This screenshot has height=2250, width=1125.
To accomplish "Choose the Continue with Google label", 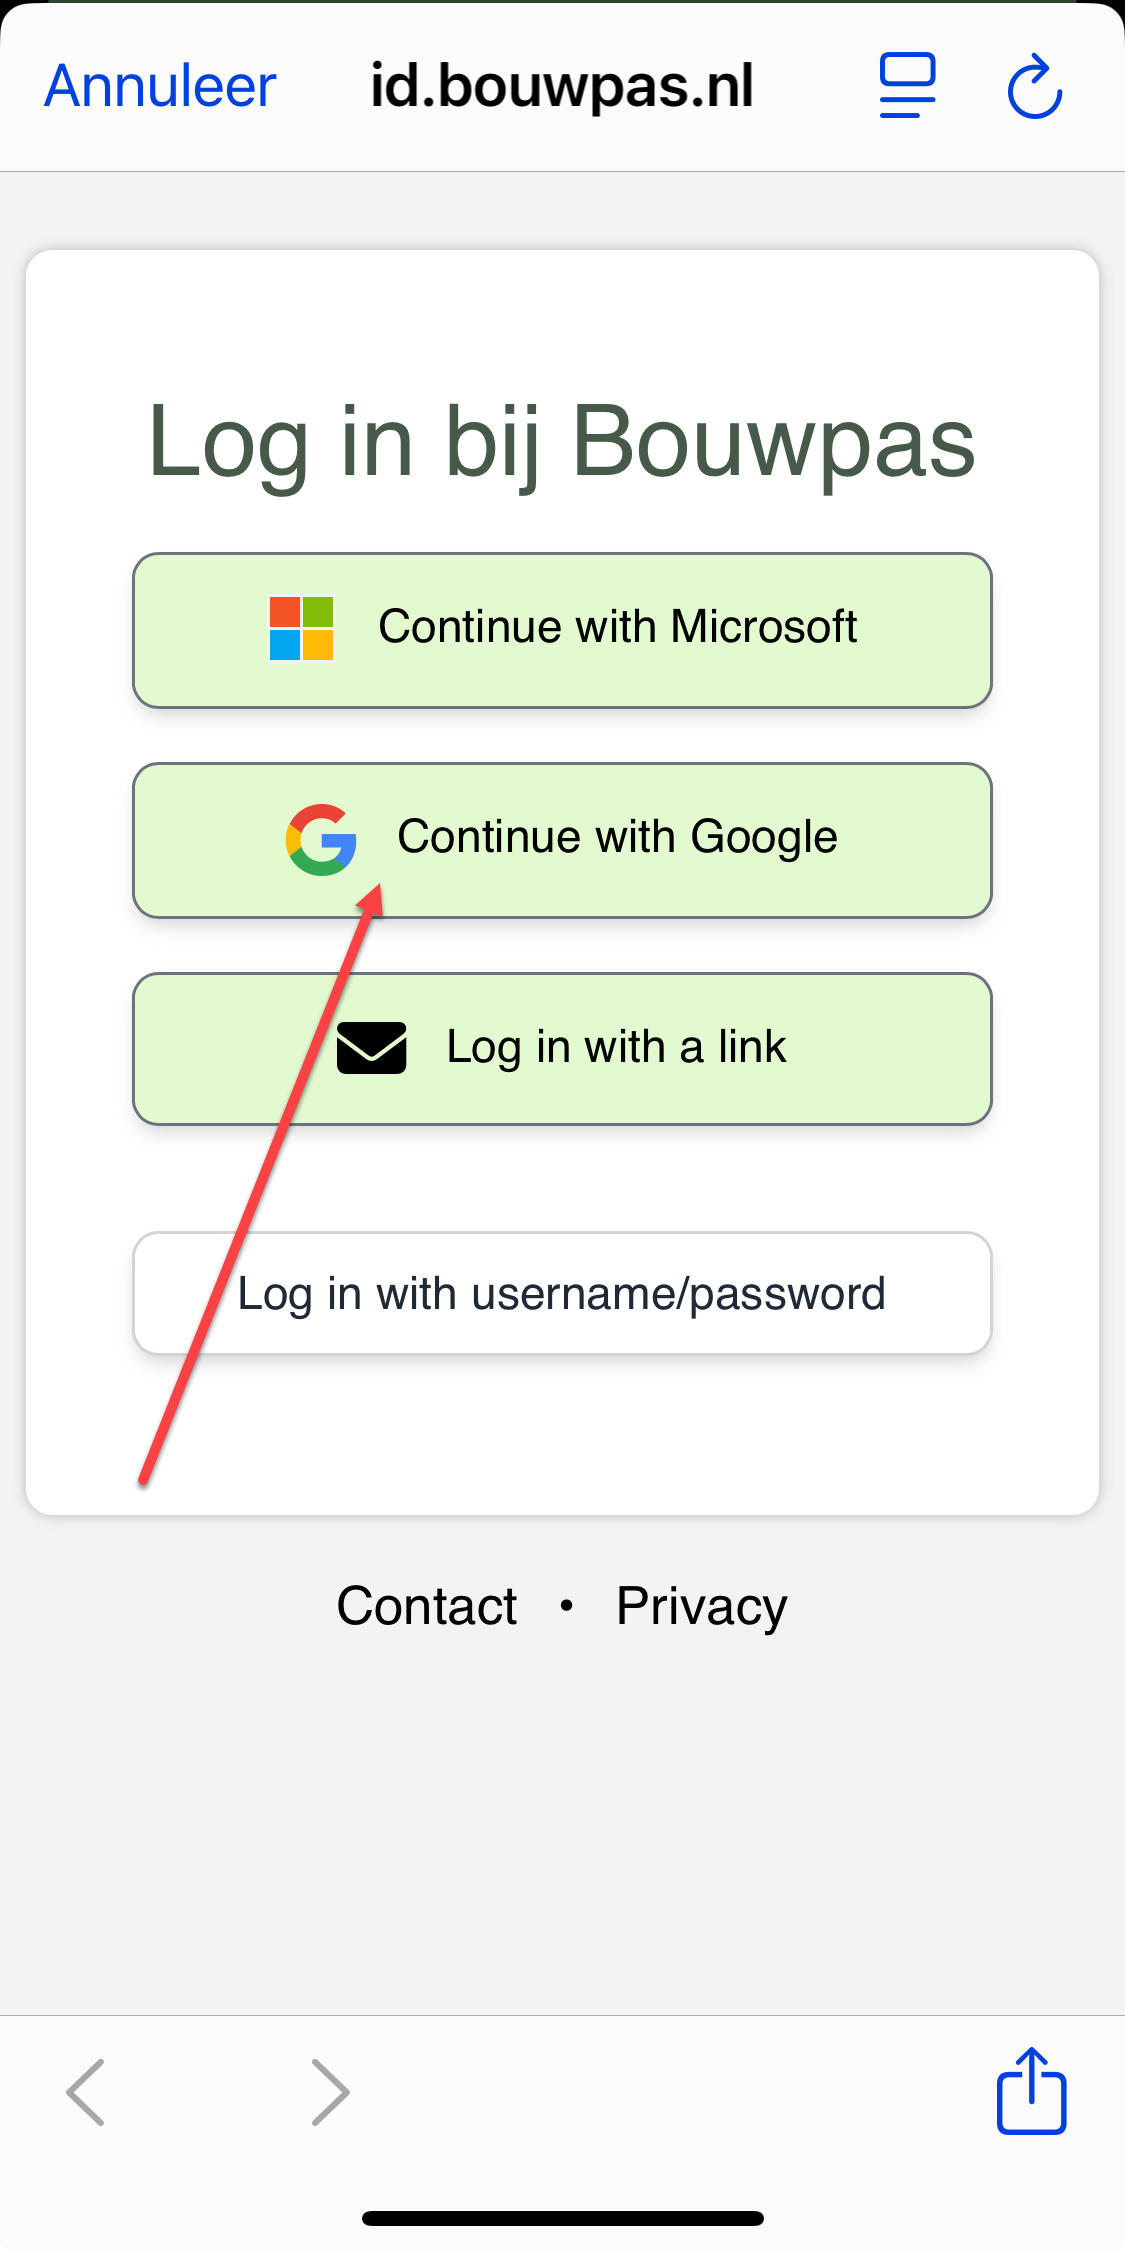I will (x=617, y=837).
